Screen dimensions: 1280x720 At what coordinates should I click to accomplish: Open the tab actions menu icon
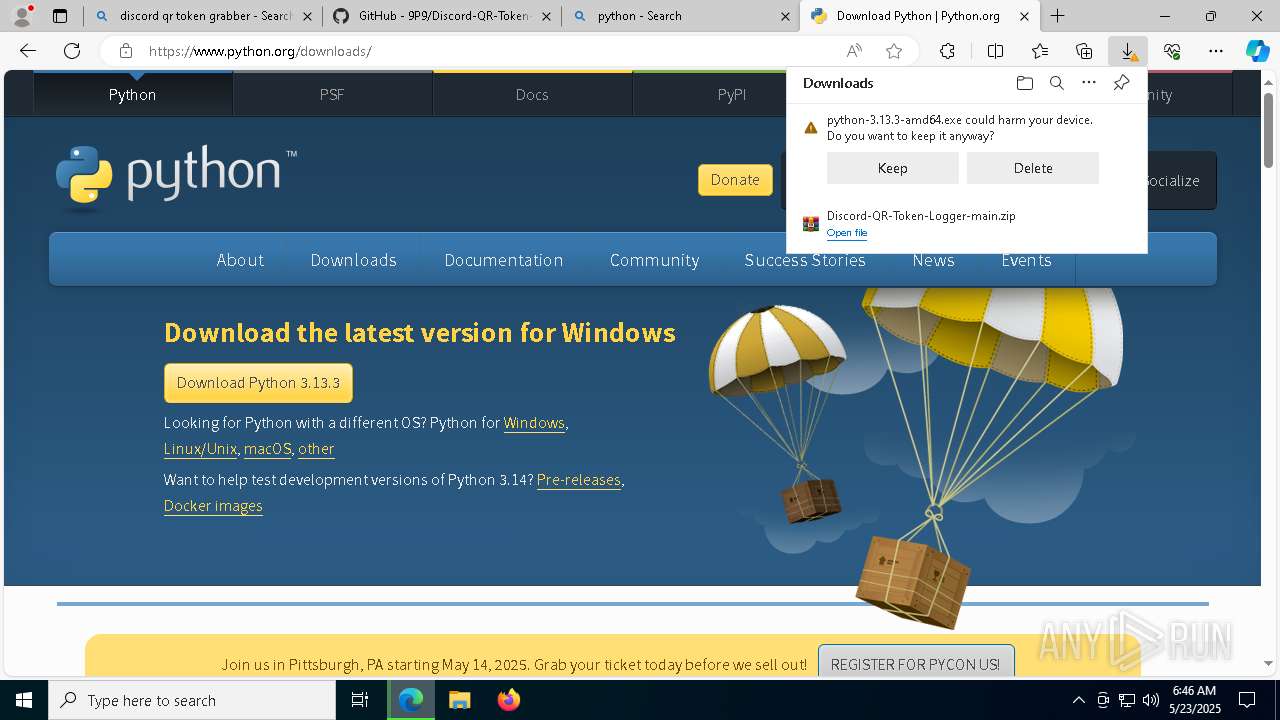[60, 16]
